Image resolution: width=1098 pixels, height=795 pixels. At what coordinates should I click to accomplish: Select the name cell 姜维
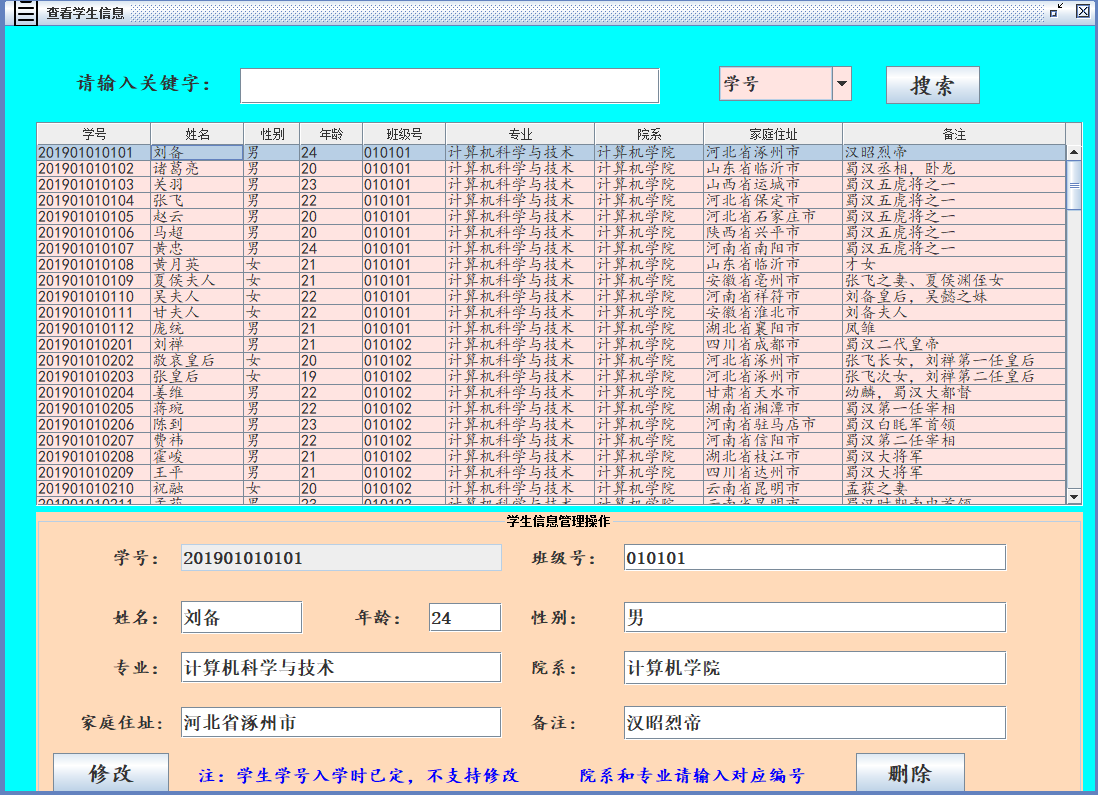[197, 393]
